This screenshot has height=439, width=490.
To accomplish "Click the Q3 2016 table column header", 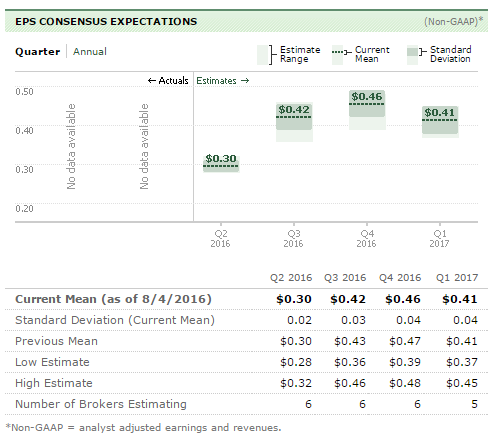I will coord(345,277).
